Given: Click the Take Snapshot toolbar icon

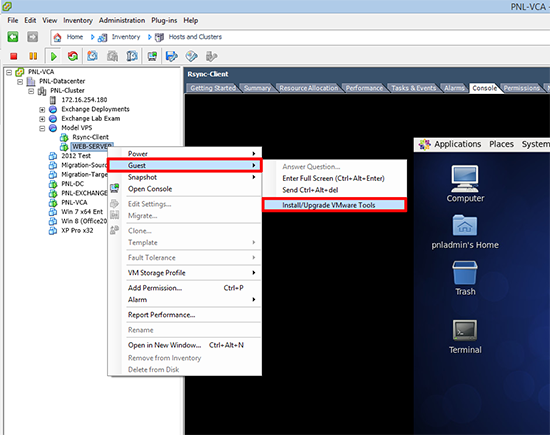Looking at the screenshot, I should 93,56.
